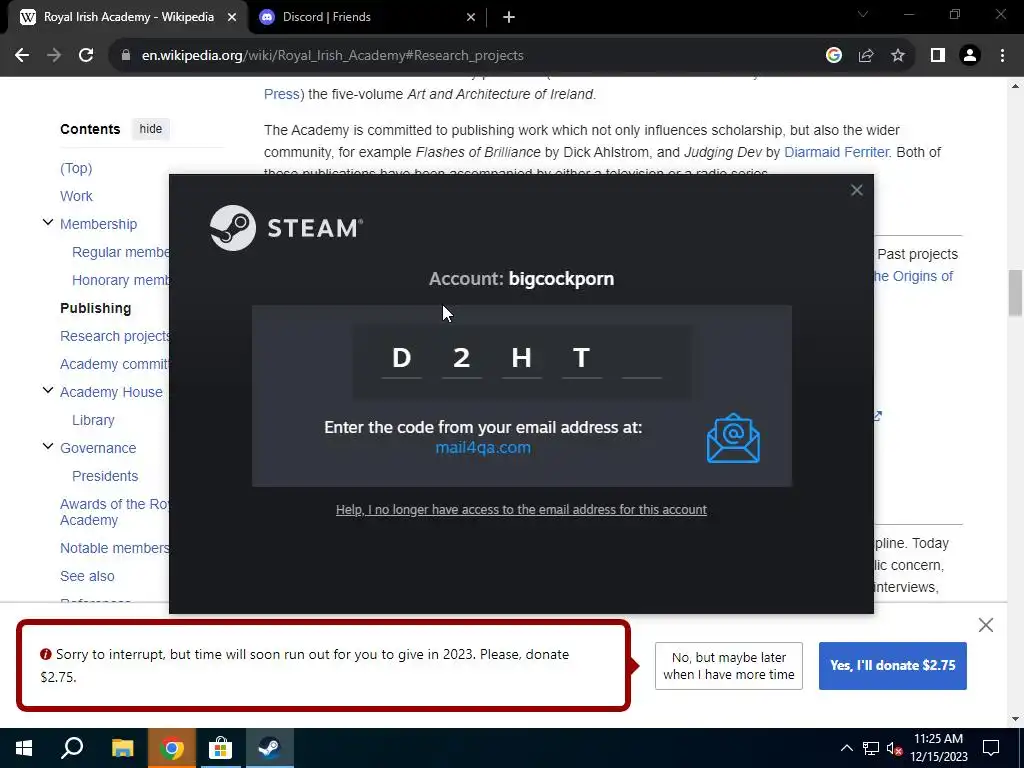Click the network status tray icon
Image resolution: width=1024 pixels, height=768 pixels.
[x=871, y=748]
